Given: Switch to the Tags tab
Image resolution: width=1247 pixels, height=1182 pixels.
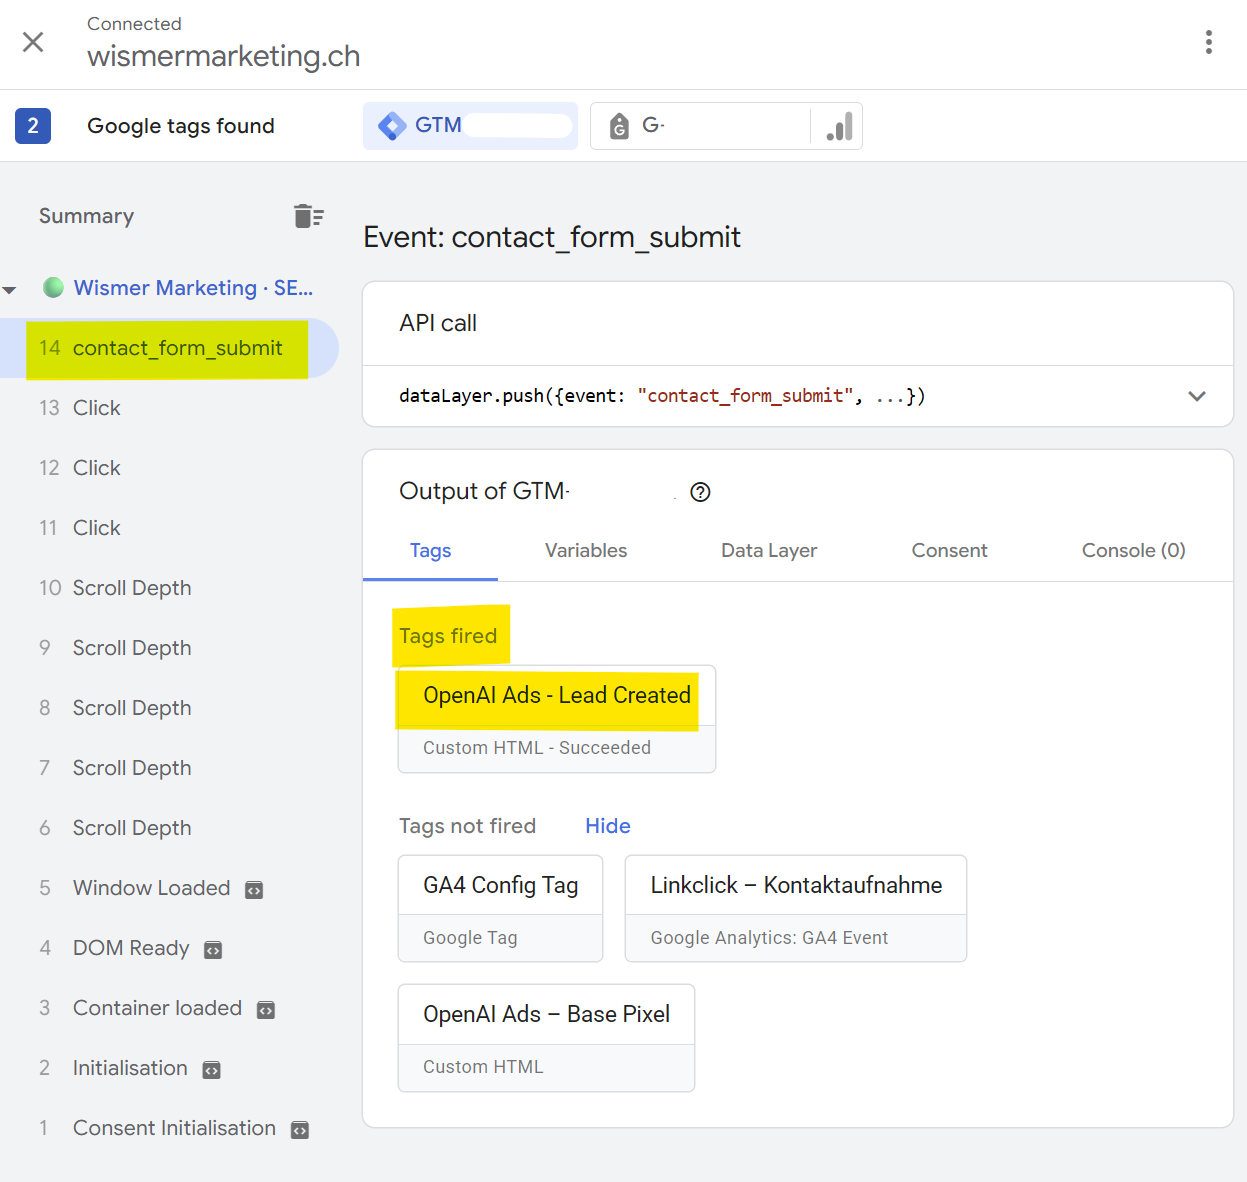Looking at the screenshot, I should point(431,551).
